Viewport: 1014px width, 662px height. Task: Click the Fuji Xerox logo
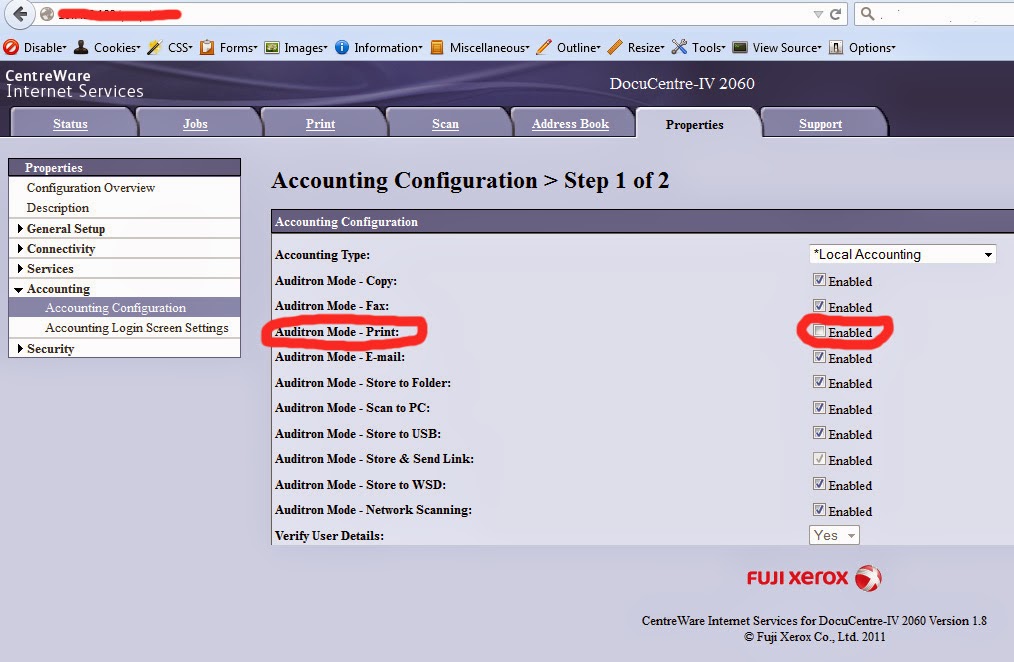coord(814,577)
